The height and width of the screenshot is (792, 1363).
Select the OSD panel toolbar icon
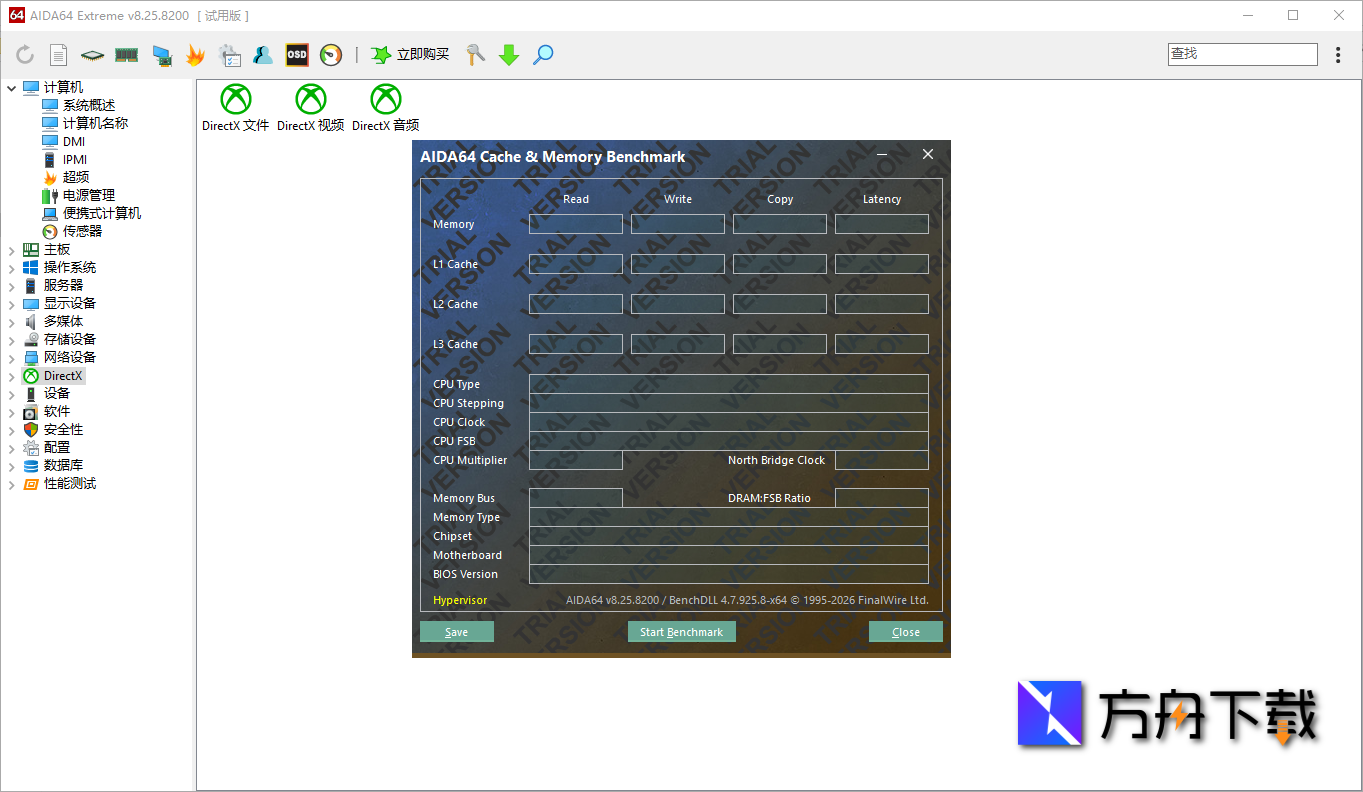pos(295,55)
